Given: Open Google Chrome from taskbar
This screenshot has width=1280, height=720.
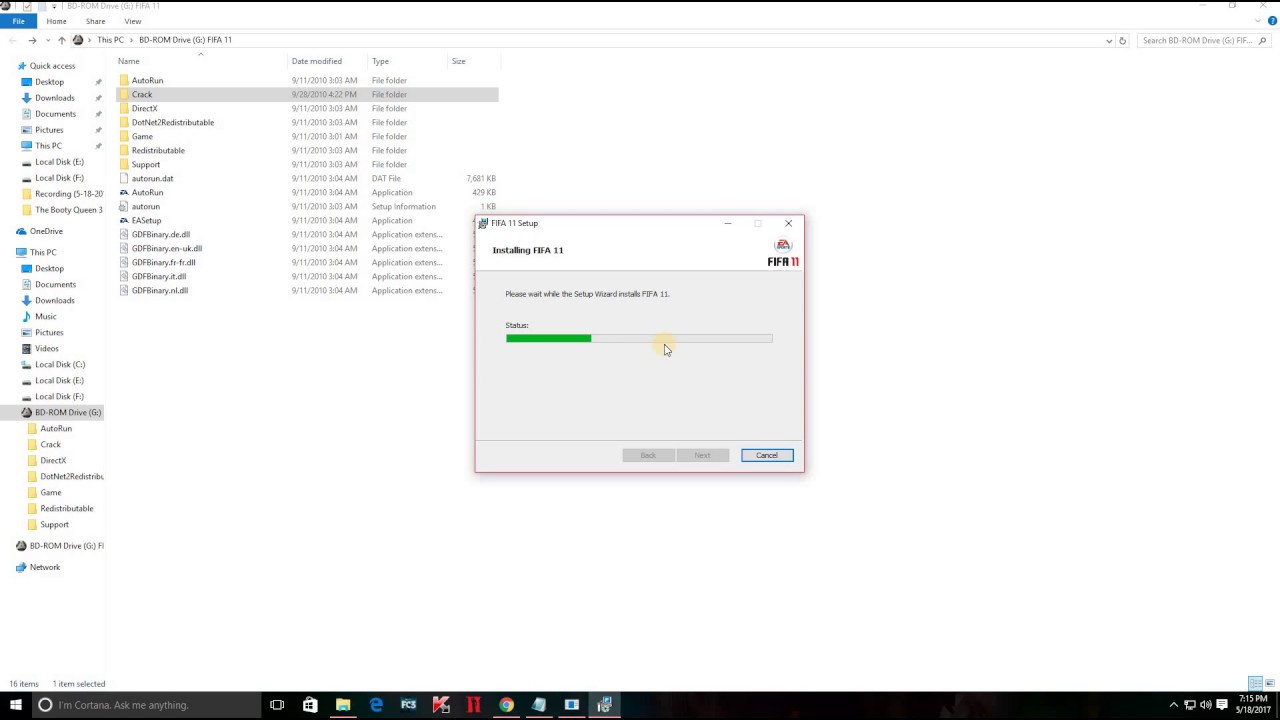Looking at the screenshot, I should coord(506,705).
